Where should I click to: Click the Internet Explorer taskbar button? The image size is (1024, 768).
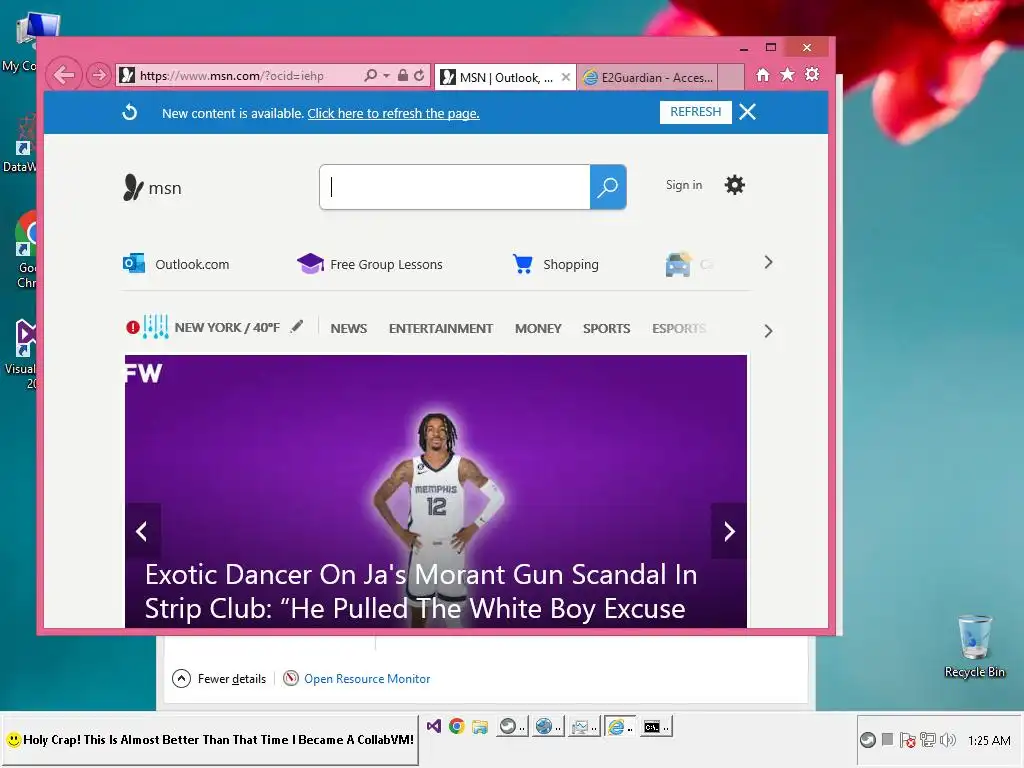click(620, 726)
